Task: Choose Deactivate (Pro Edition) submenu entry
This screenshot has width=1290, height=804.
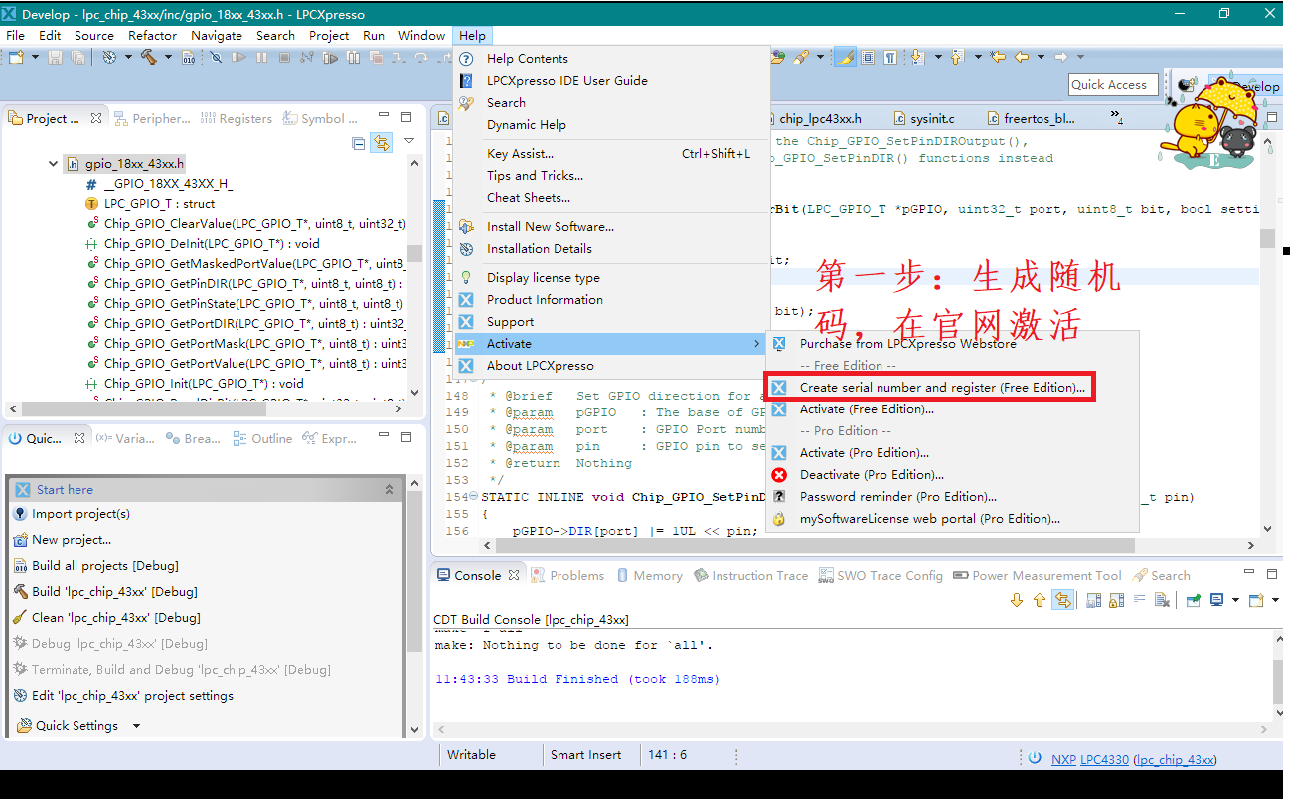Action: (952, 475)
